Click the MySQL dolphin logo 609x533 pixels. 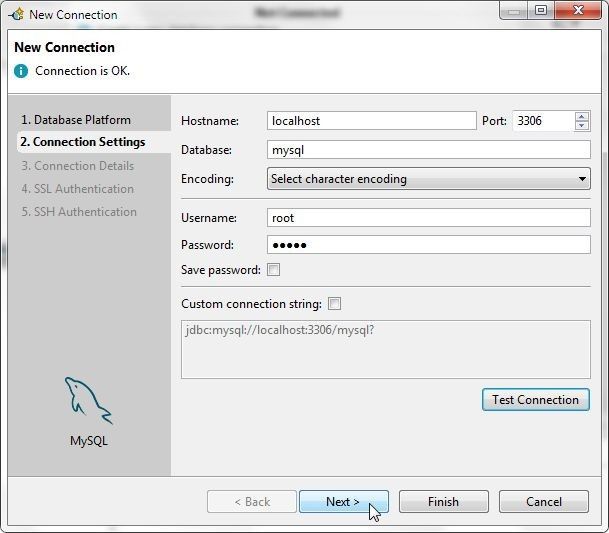pos(89,401)
